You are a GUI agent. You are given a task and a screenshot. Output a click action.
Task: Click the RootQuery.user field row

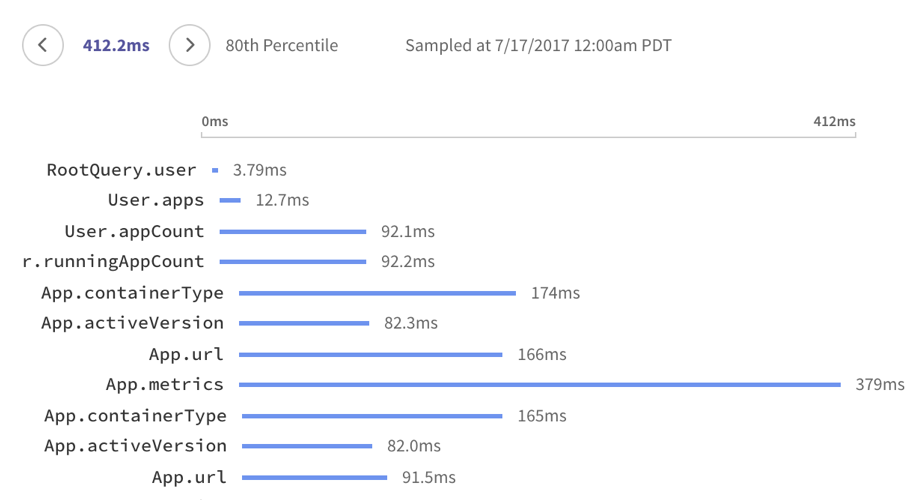(x=167, y=170)
